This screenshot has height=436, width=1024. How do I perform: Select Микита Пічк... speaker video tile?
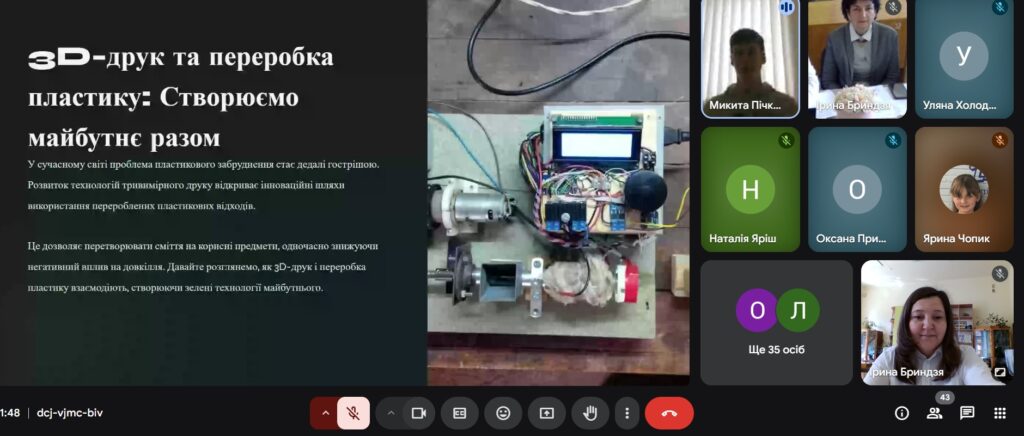click(750, 60)
